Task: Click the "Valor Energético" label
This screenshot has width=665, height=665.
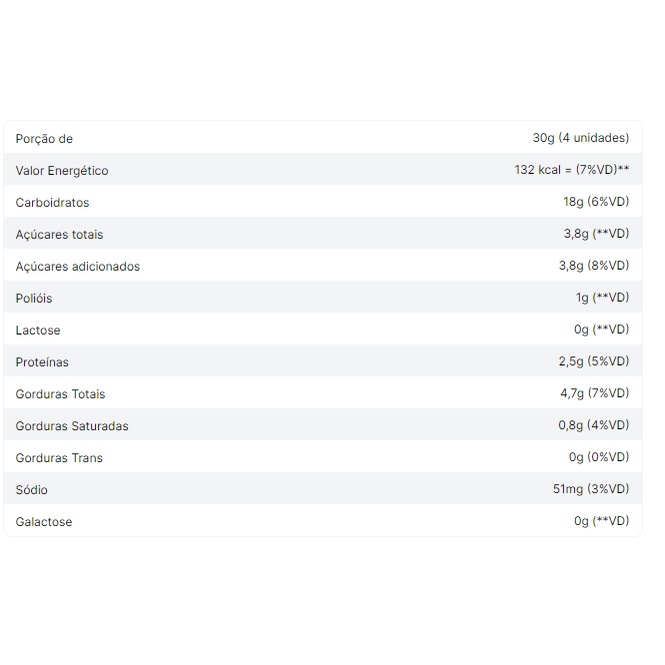Action: click(x=62, y=171)
